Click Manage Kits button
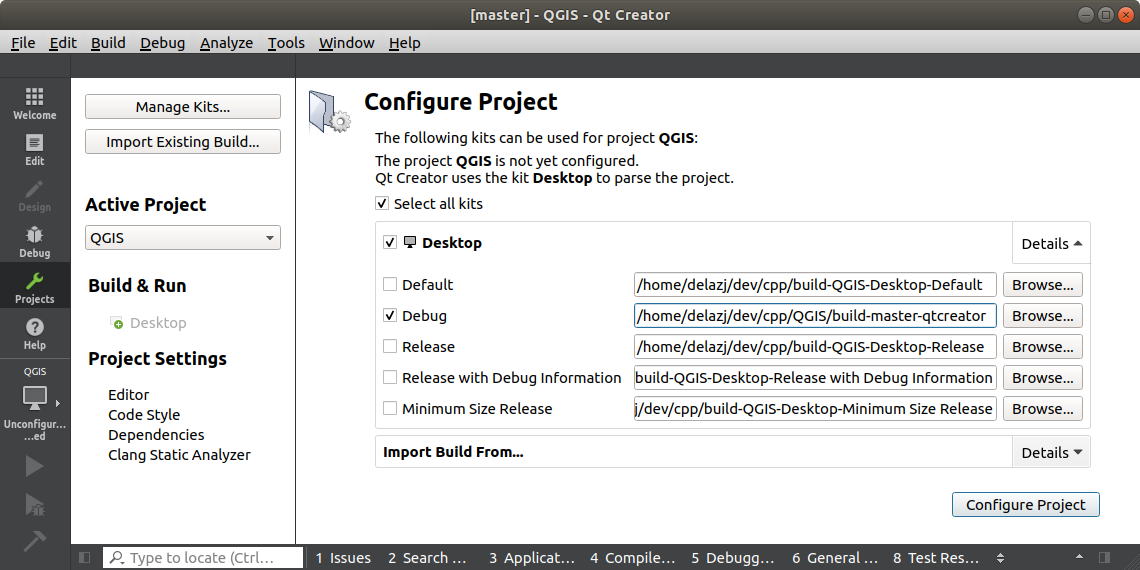This screenshot has width=1140, height=570. point(182,107)
